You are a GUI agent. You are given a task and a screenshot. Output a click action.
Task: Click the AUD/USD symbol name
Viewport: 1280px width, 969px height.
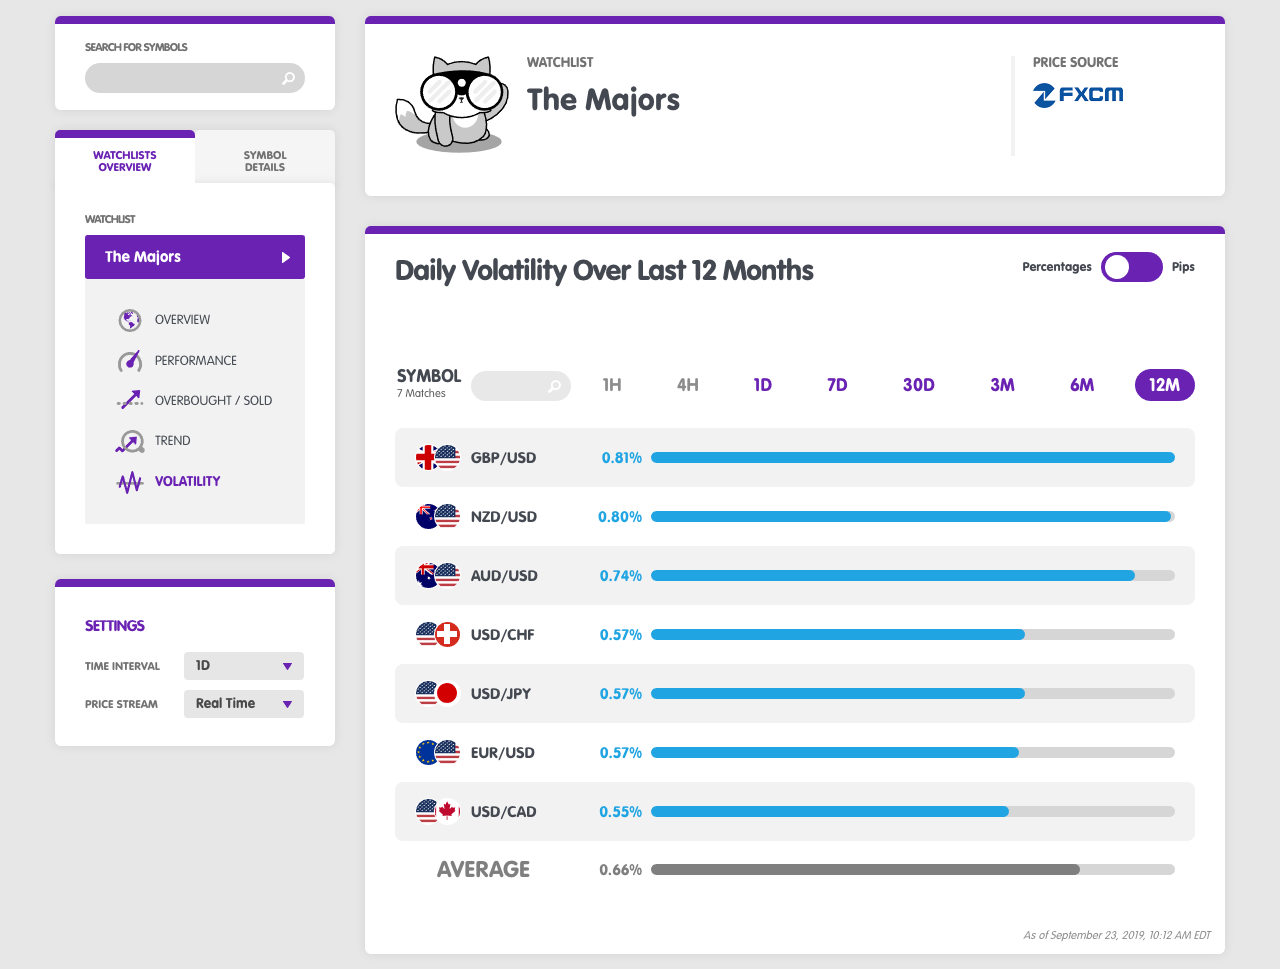pos(504,576)
